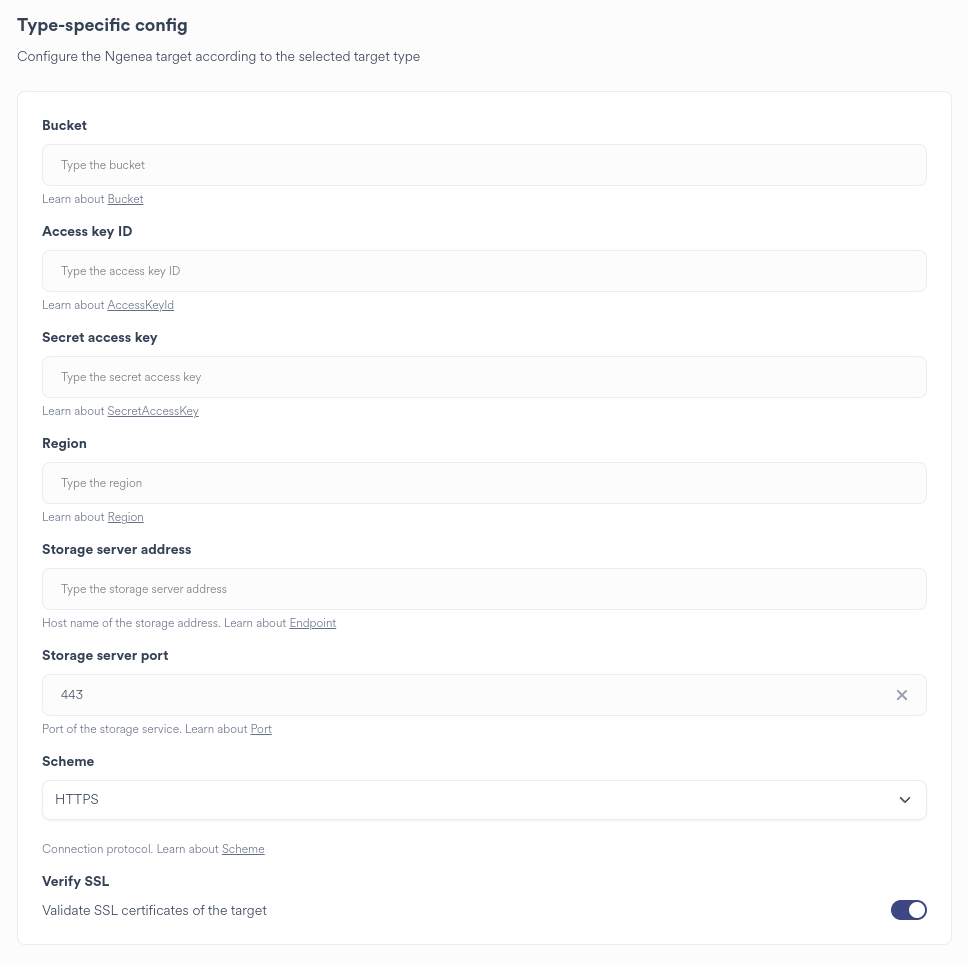Open the Bucket help link
The image size is (968, 965).
[x=125, y=199]
